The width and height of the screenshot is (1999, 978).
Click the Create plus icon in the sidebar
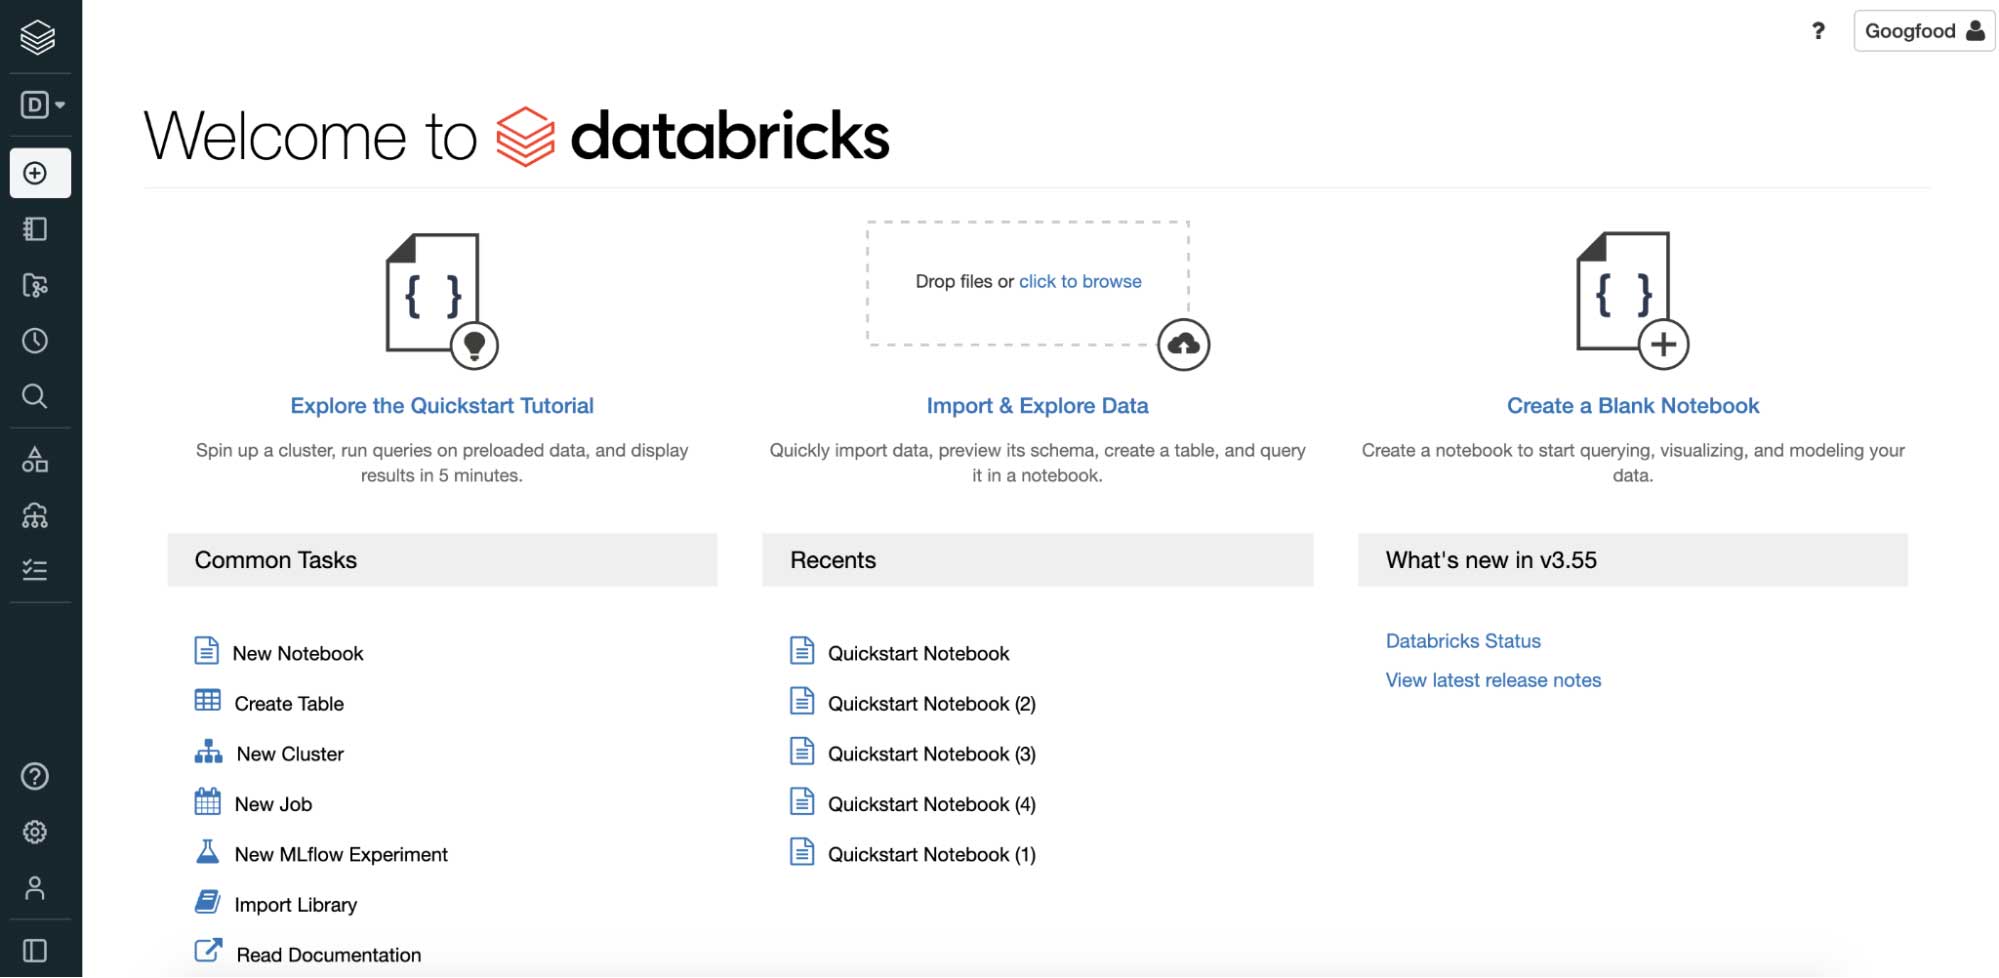point(36,173)
